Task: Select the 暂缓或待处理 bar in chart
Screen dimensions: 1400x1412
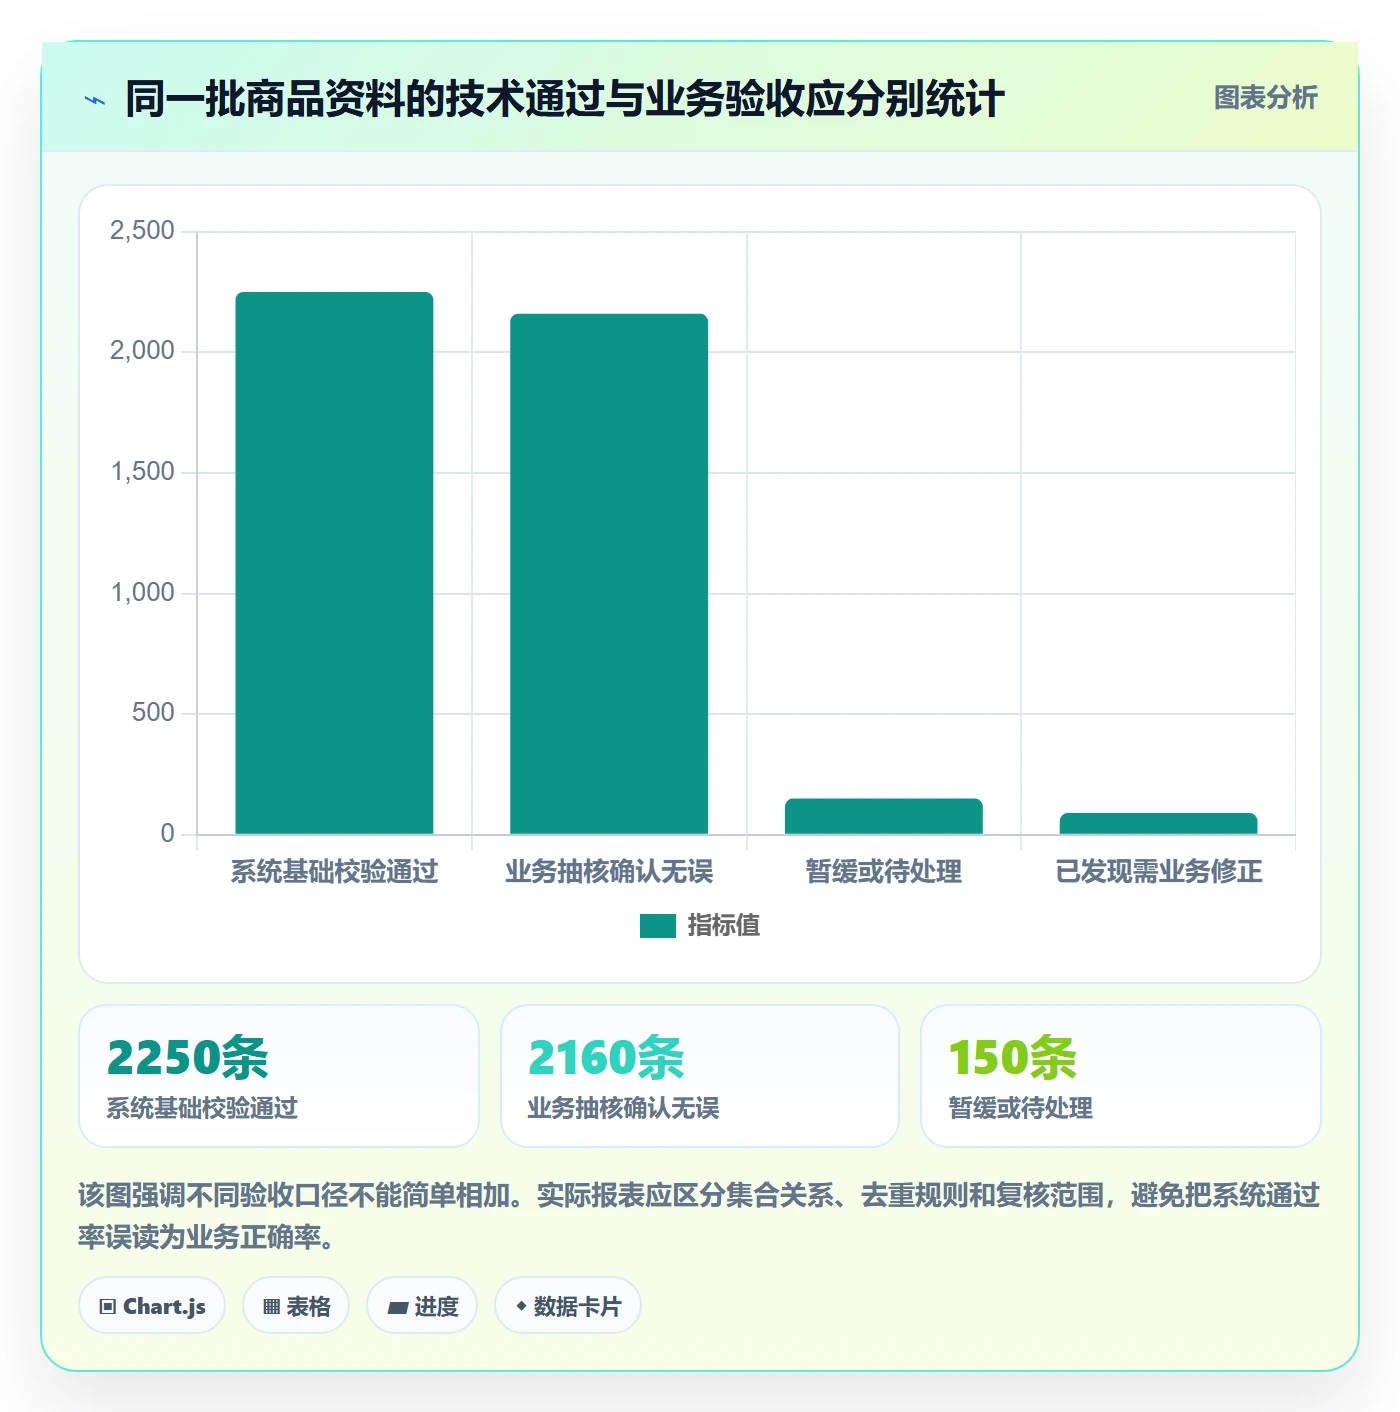Action: (x=884, y=816)
